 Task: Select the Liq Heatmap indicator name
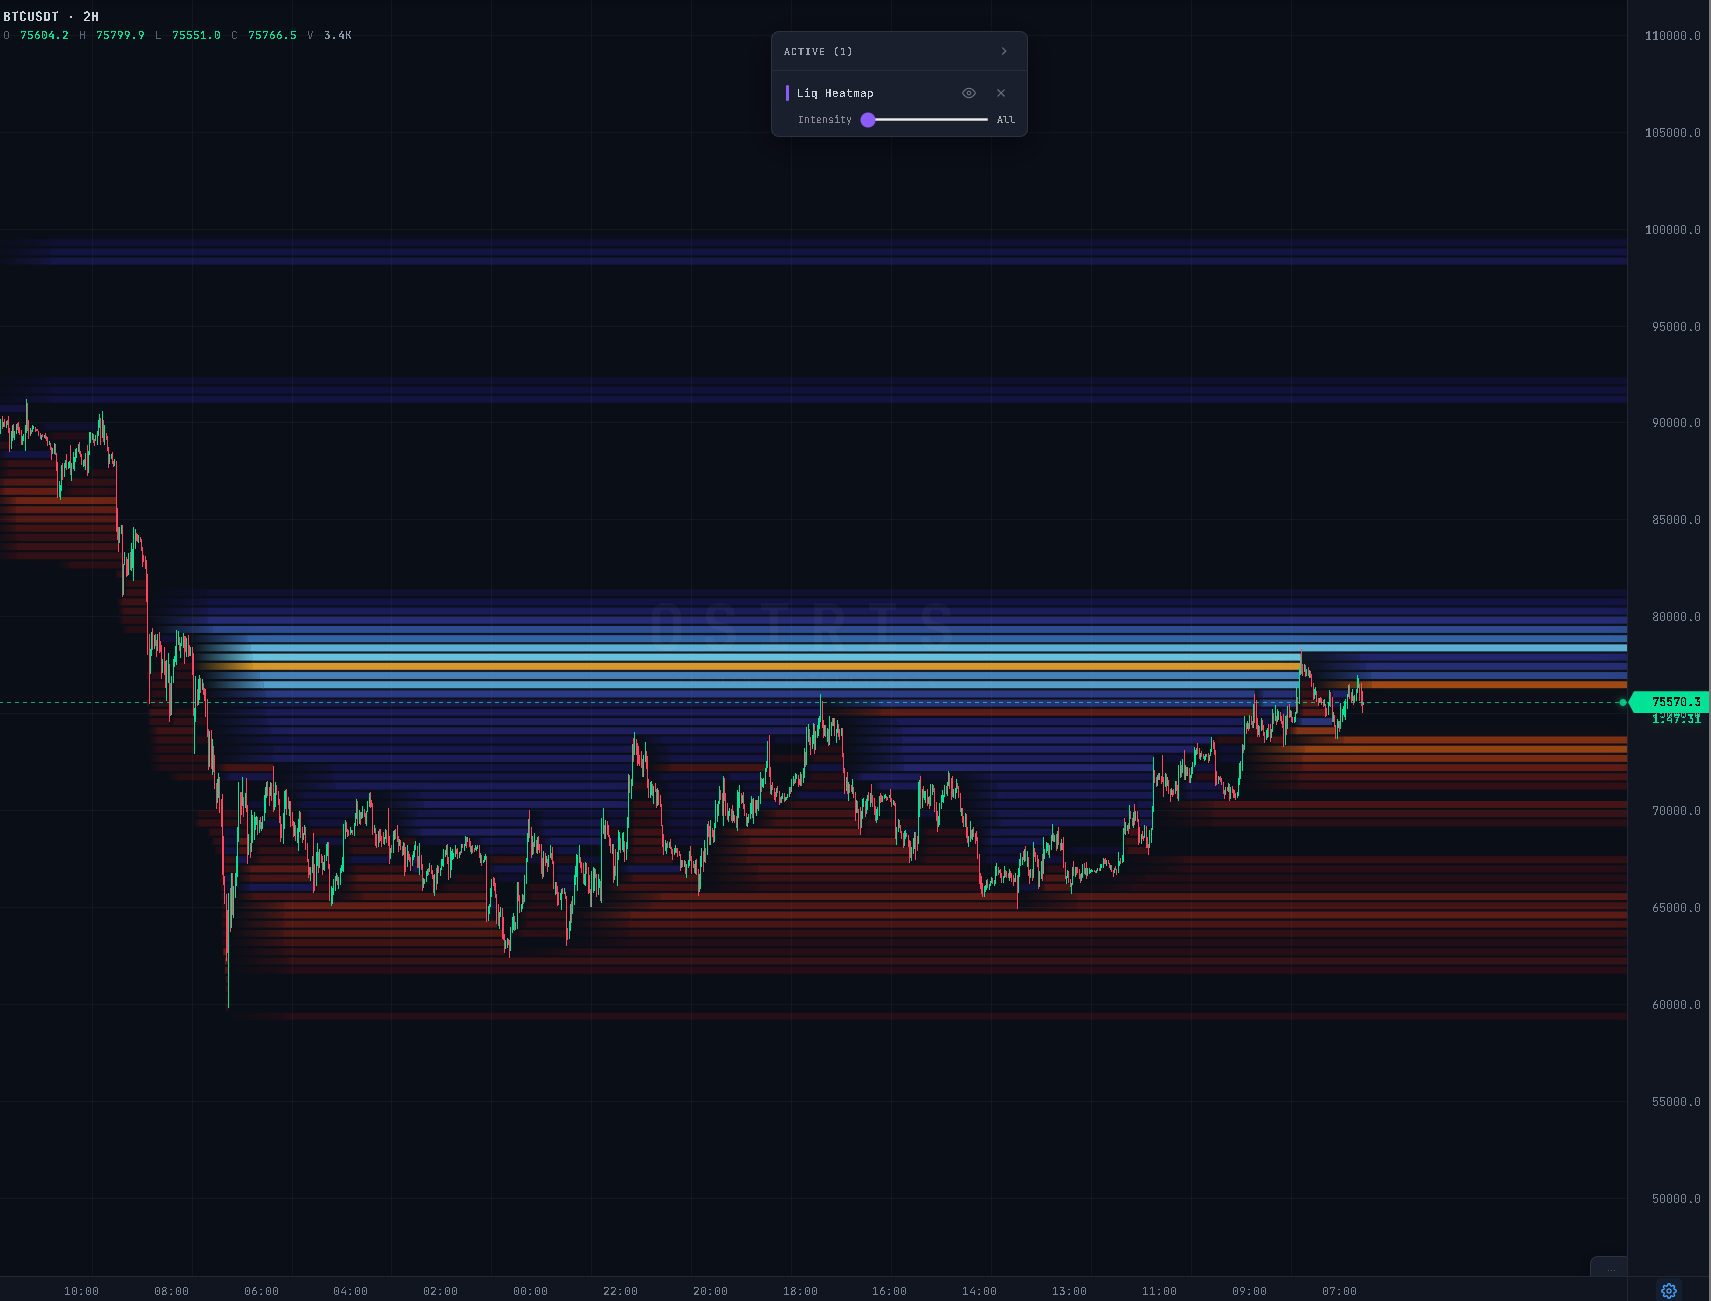pos(835,93)
